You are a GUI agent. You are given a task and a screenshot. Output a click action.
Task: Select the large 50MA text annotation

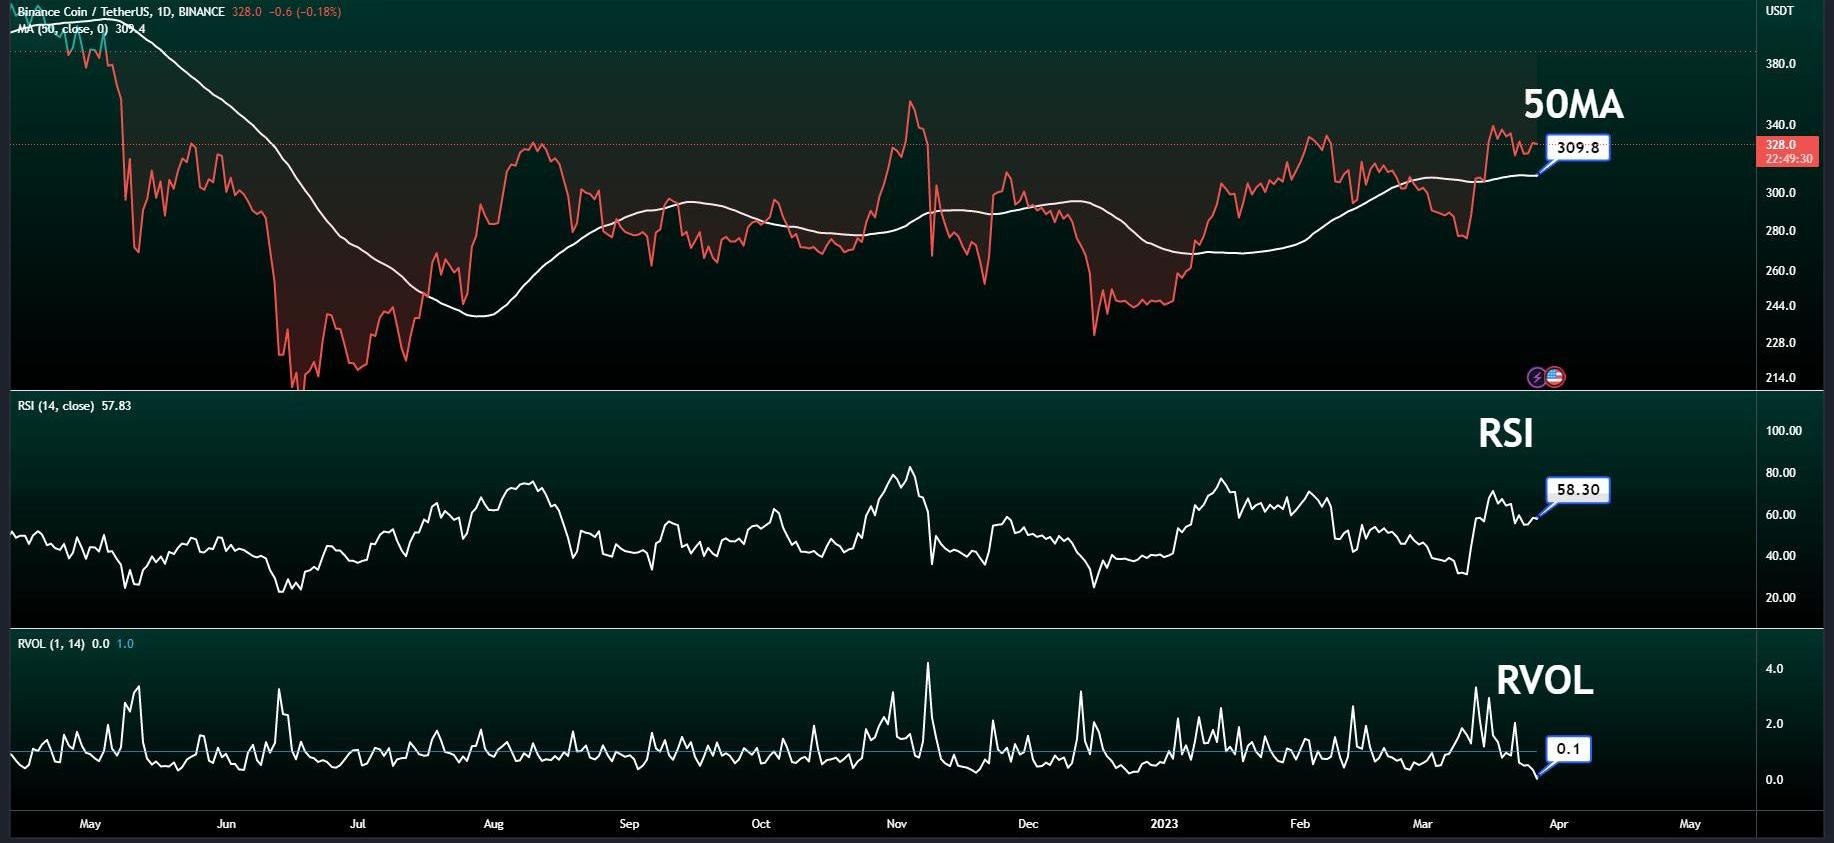pyautogui.click(x=1573, y=104)
